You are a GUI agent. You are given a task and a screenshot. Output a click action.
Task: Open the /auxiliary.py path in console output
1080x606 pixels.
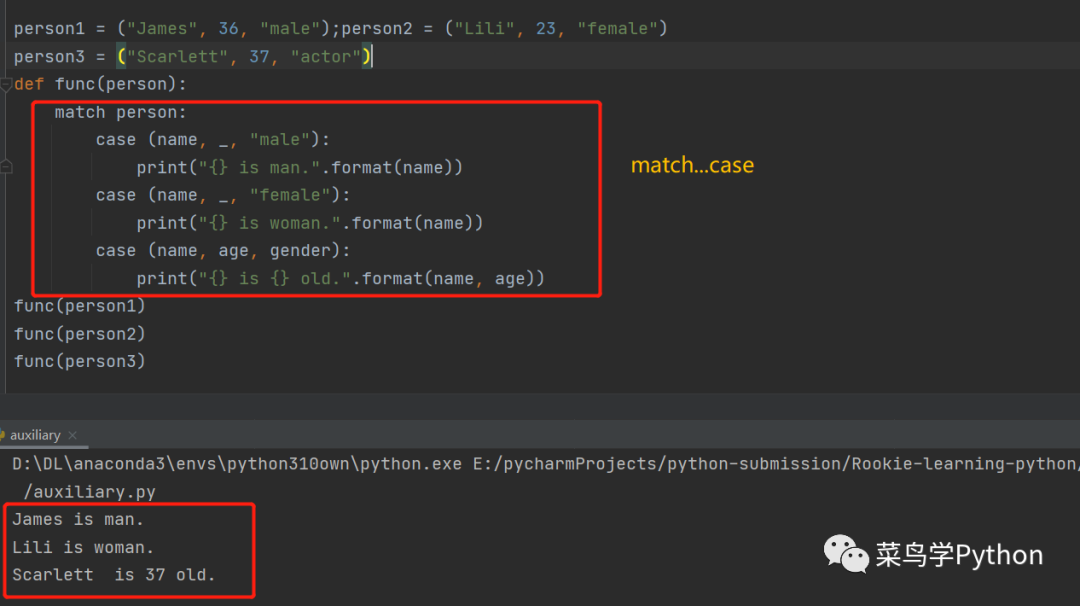[x=90, y=492]
